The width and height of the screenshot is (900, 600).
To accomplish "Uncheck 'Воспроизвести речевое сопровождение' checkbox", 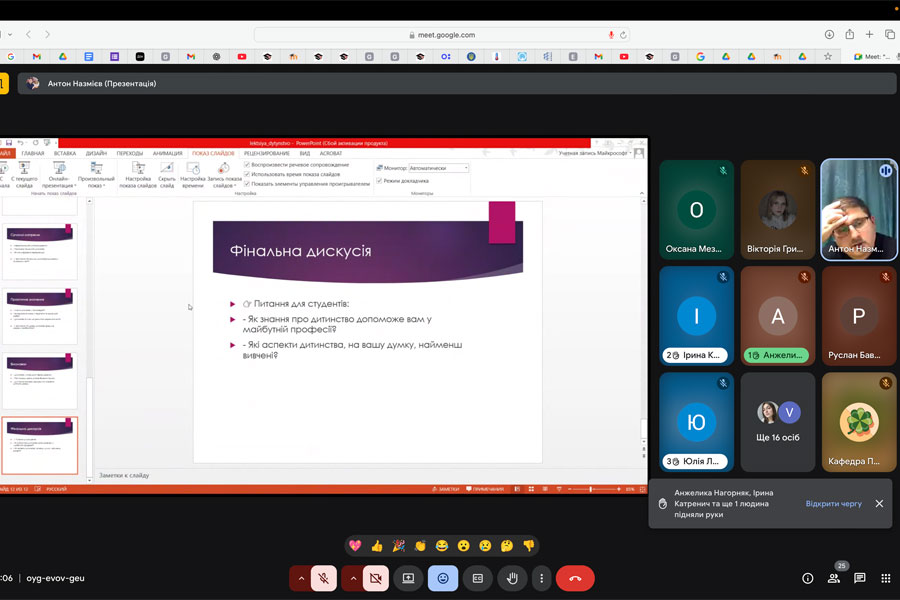I will 248,164.
